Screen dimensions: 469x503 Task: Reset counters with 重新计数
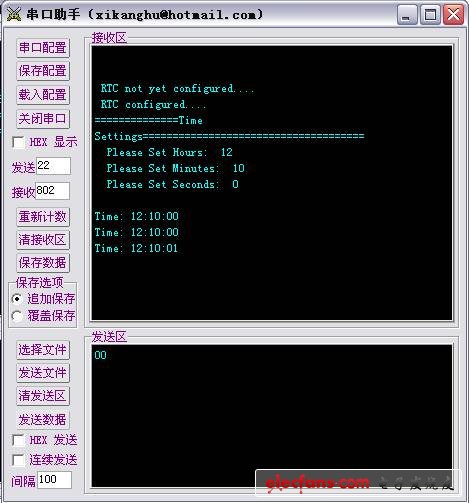[43, 217]
